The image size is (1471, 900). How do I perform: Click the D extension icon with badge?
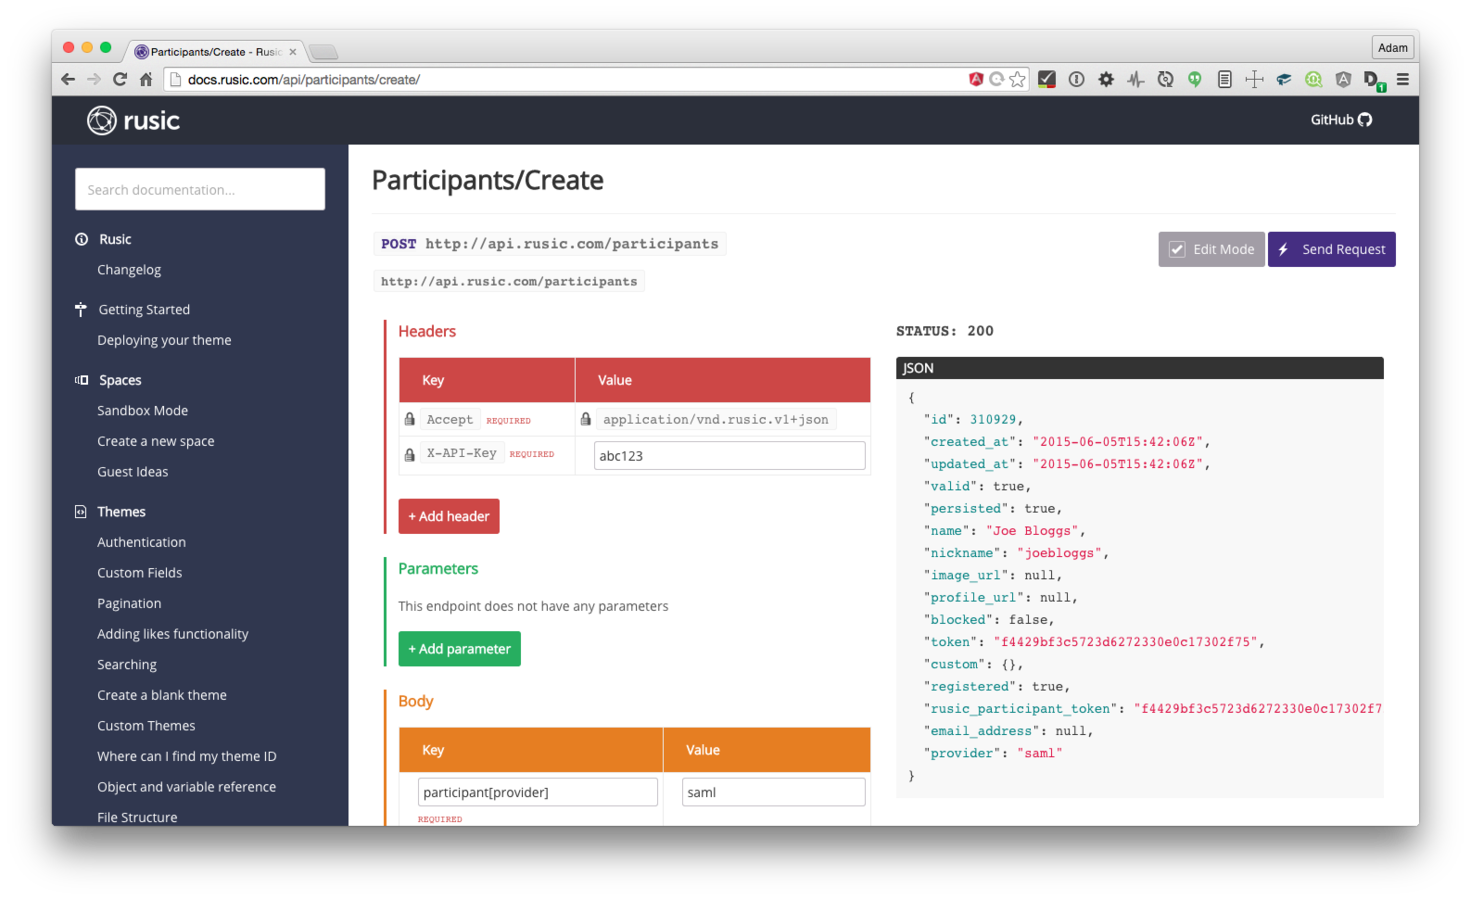1374,80
